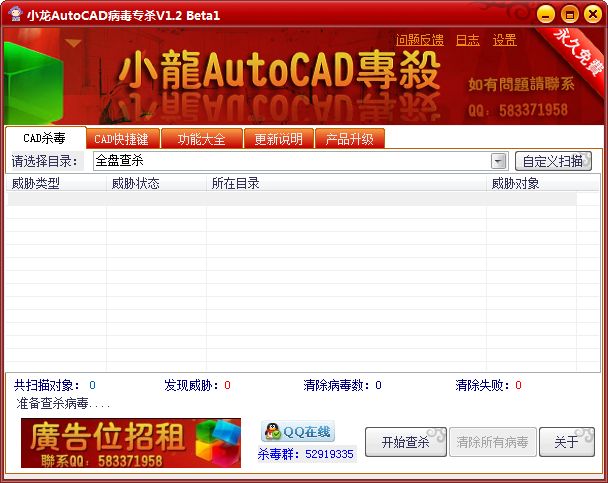608x483 pixels.
Task: Start scanning with 开始查杀 button
Action: coord(406,442)
